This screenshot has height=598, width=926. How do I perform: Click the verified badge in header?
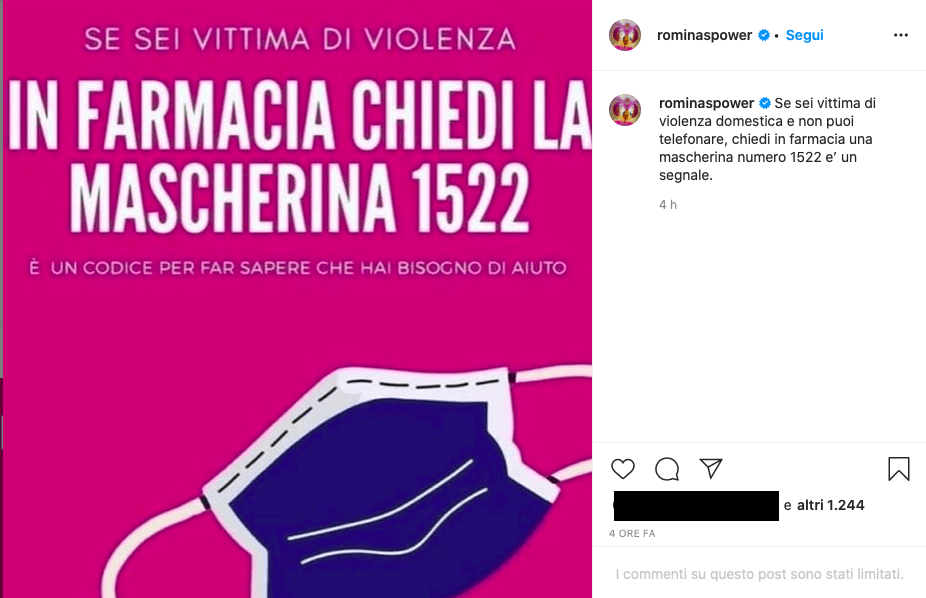(764, 35)
